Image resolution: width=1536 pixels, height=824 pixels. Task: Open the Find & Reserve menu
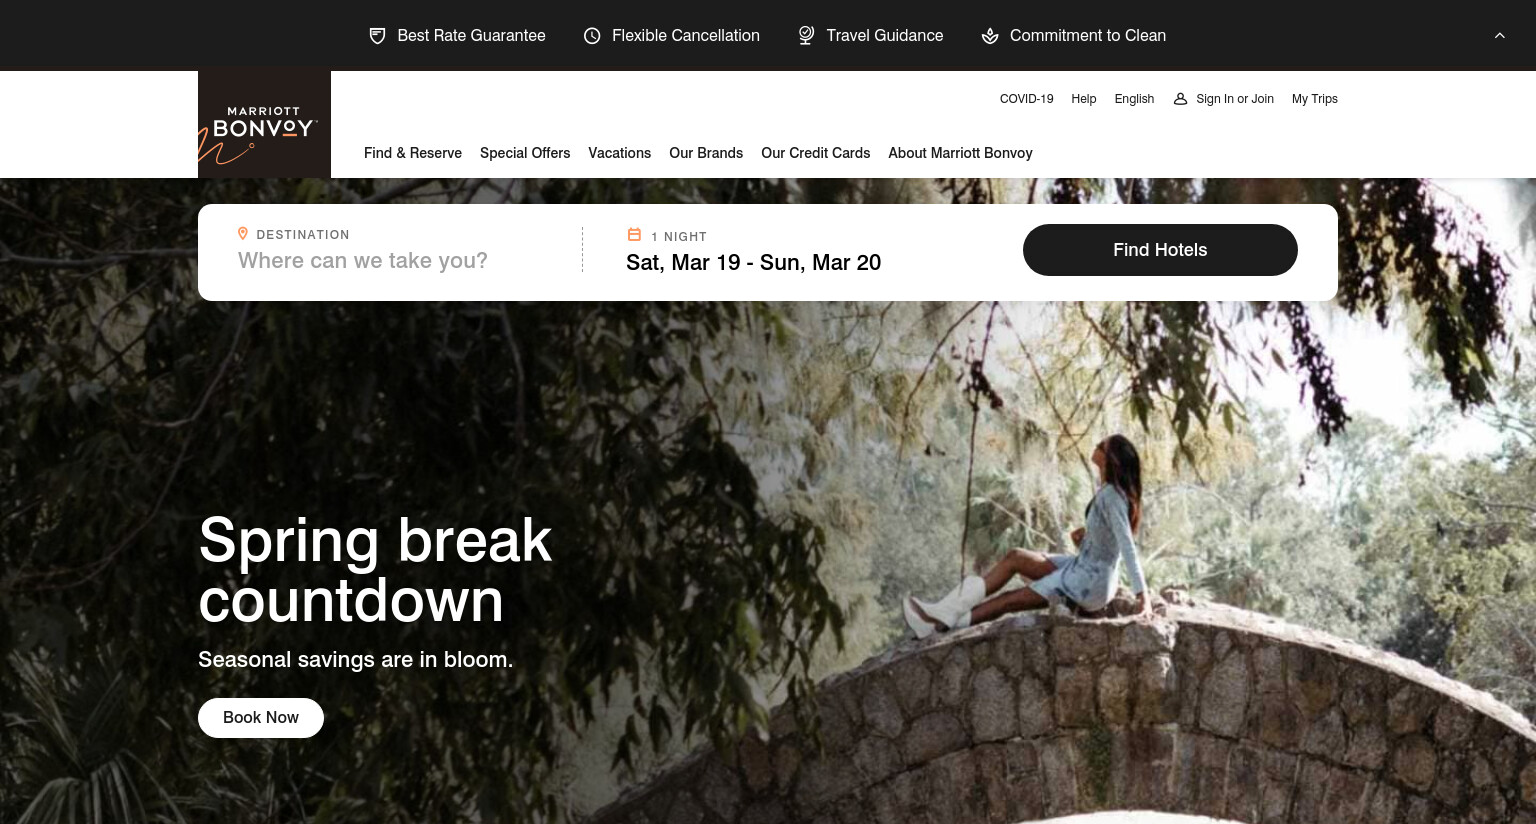click(x=413, y=153)
